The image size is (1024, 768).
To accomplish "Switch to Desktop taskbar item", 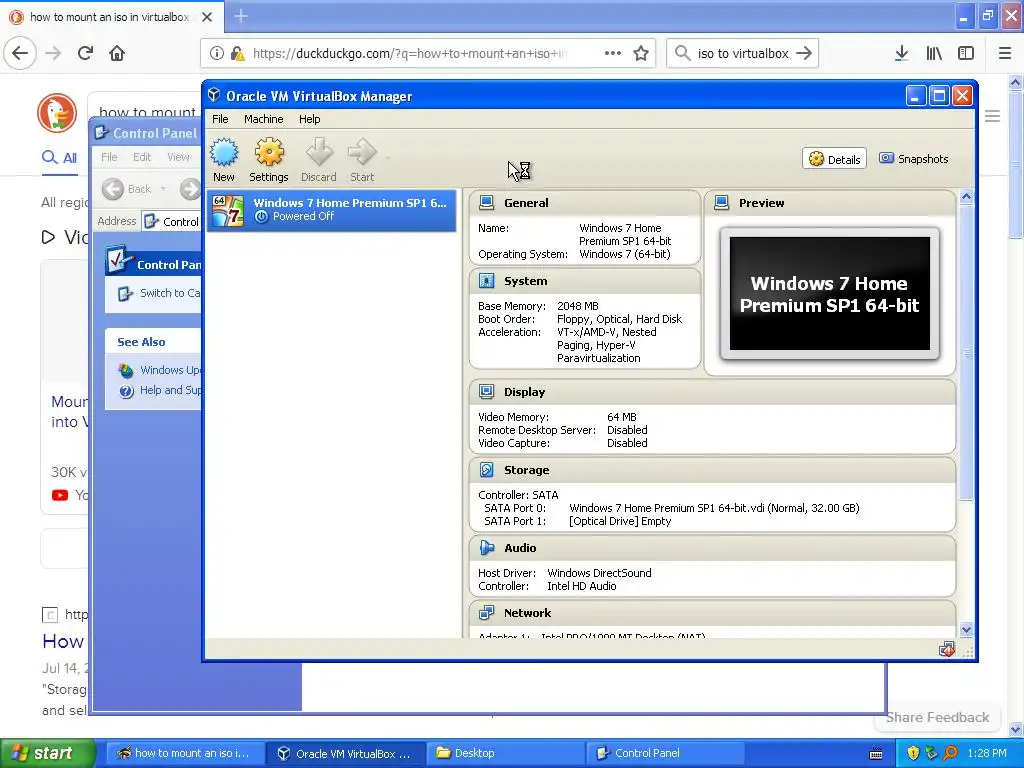I will tap(505, 753).
